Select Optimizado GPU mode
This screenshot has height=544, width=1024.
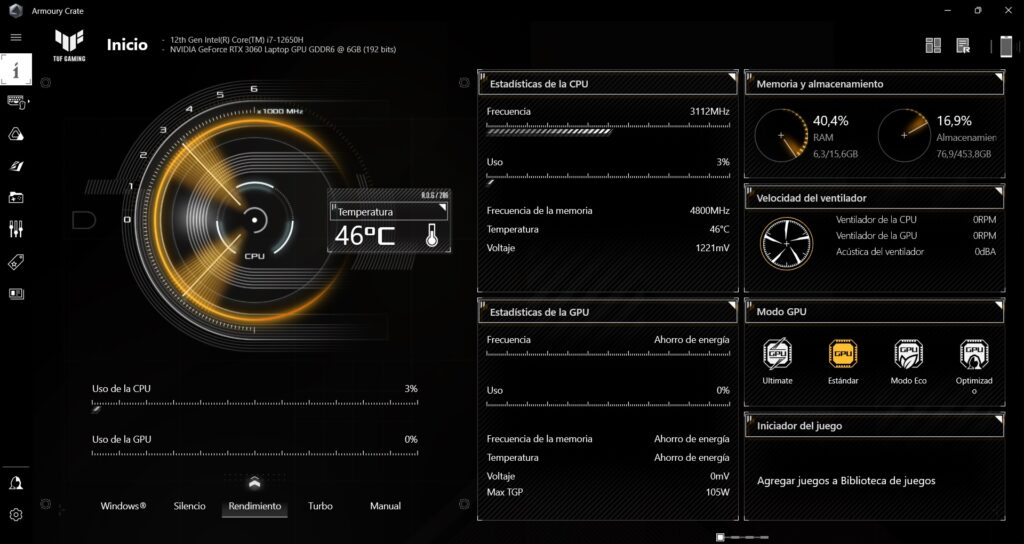click(974, 366)
